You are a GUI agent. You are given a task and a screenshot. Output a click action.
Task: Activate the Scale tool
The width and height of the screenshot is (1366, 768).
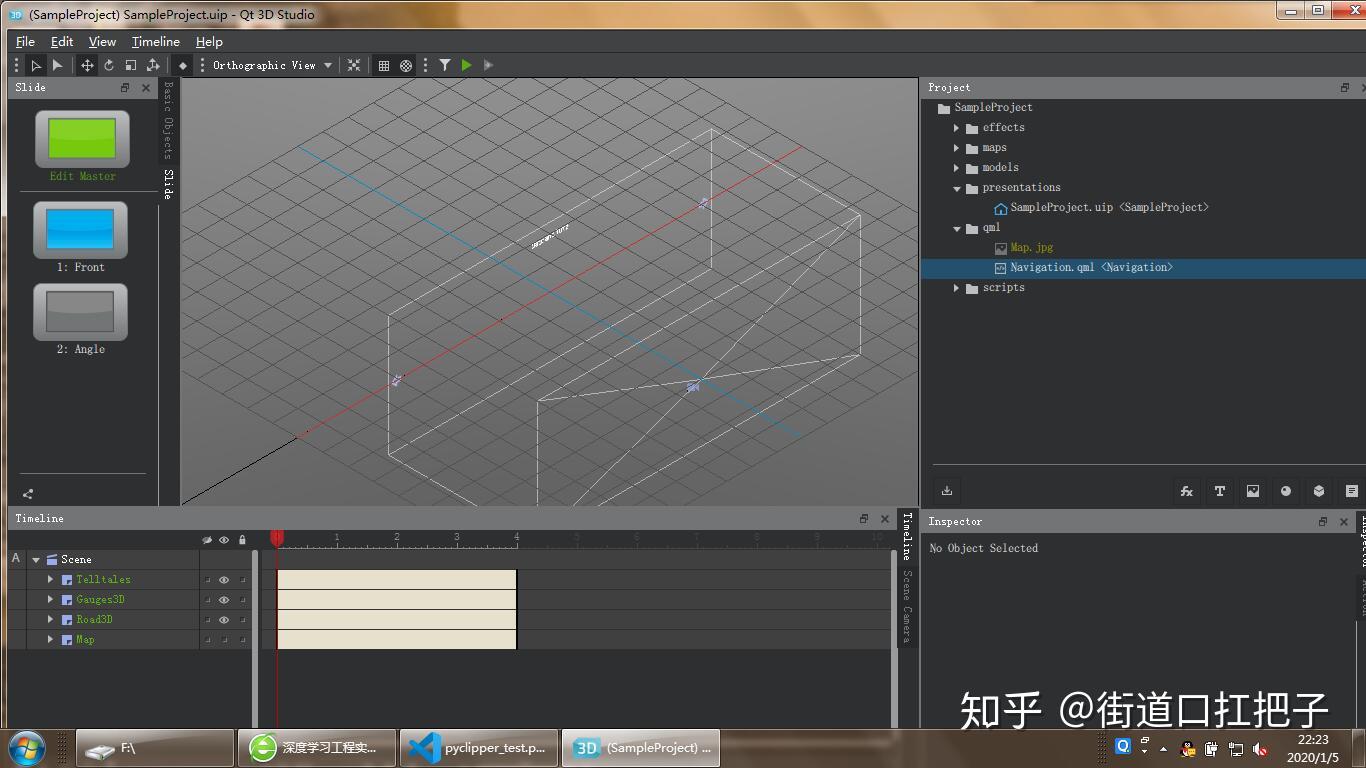[130, 65]
